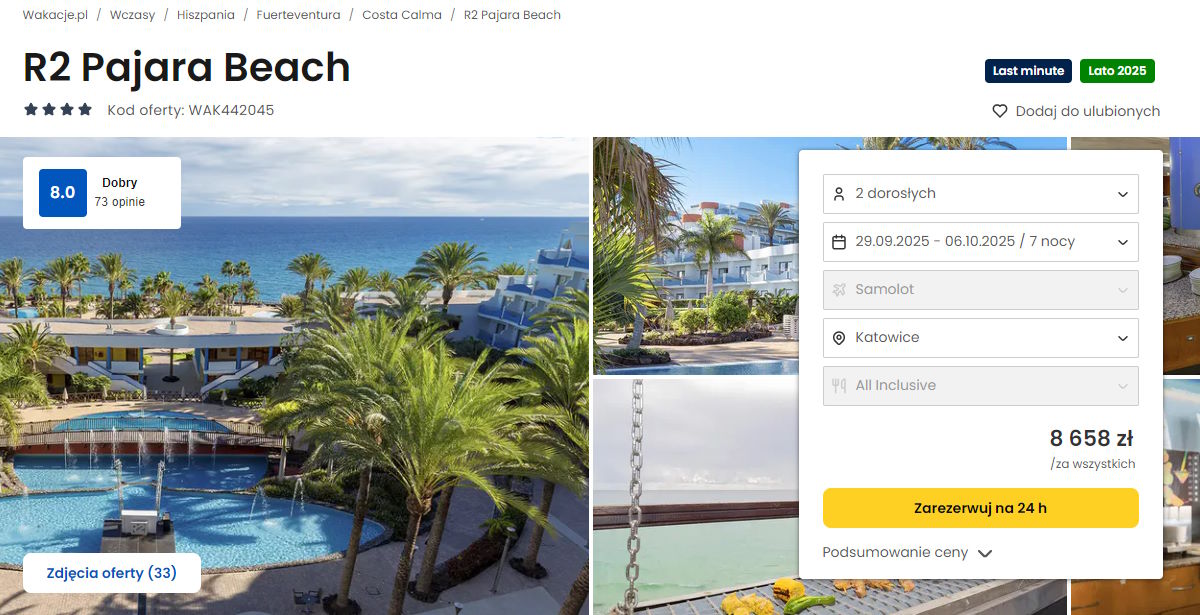Click the heart favorite icon

click(999, 111)
